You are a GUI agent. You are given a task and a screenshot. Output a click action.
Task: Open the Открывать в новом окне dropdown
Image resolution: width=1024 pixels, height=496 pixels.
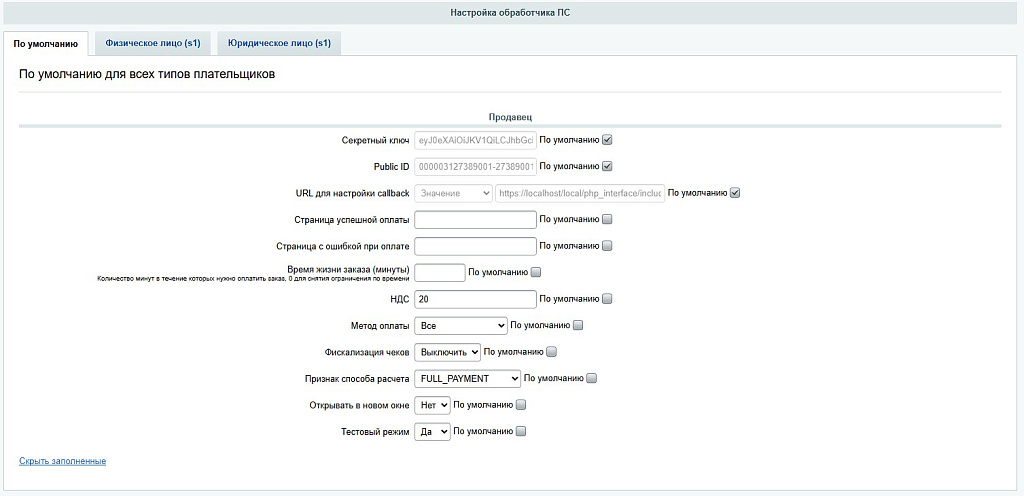(432, 405)
